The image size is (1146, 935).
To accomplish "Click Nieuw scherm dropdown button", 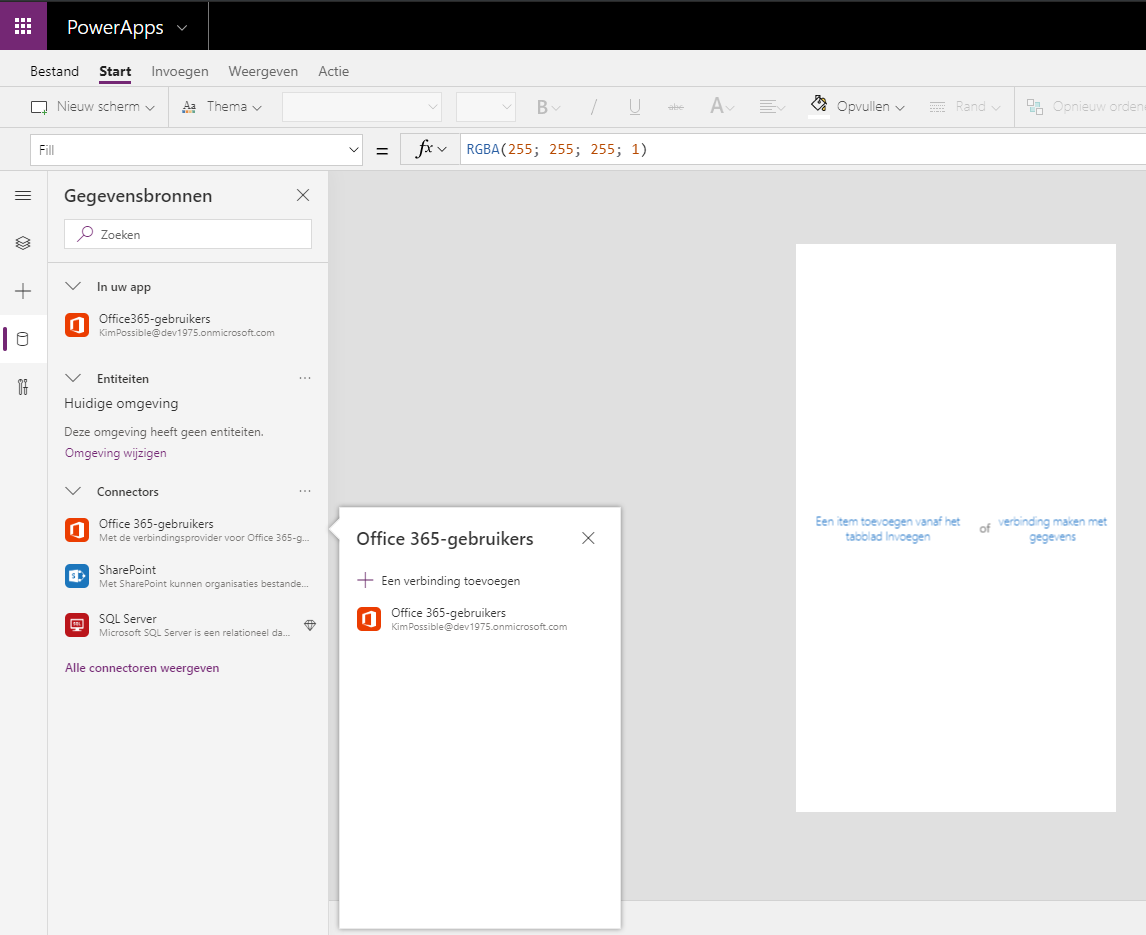I will pos(93,107).
